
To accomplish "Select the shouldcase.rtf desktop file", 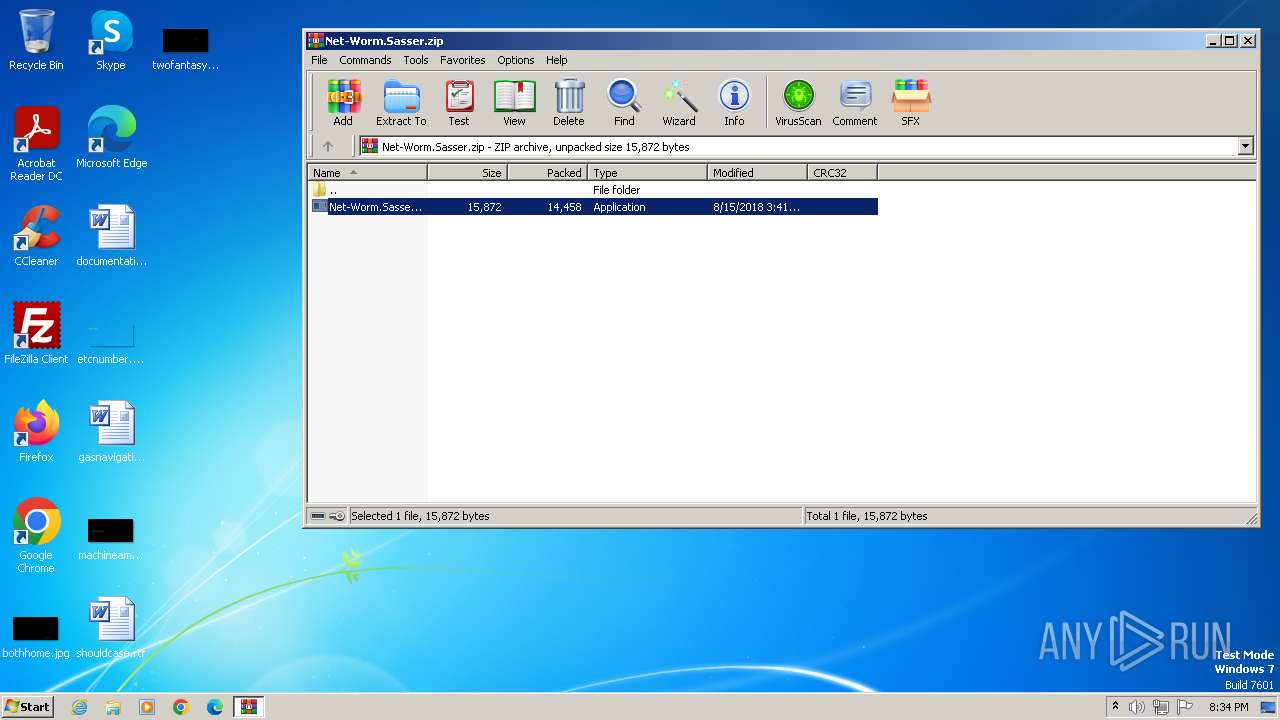I will point(111,628).
